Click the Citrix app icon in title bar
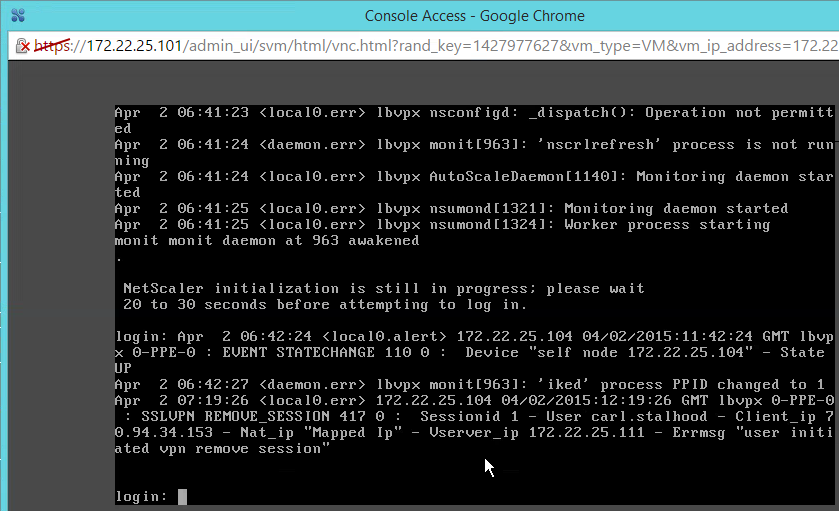Viewport: 839px width, 511px height. pyautogui.click(x=18, y=16)
